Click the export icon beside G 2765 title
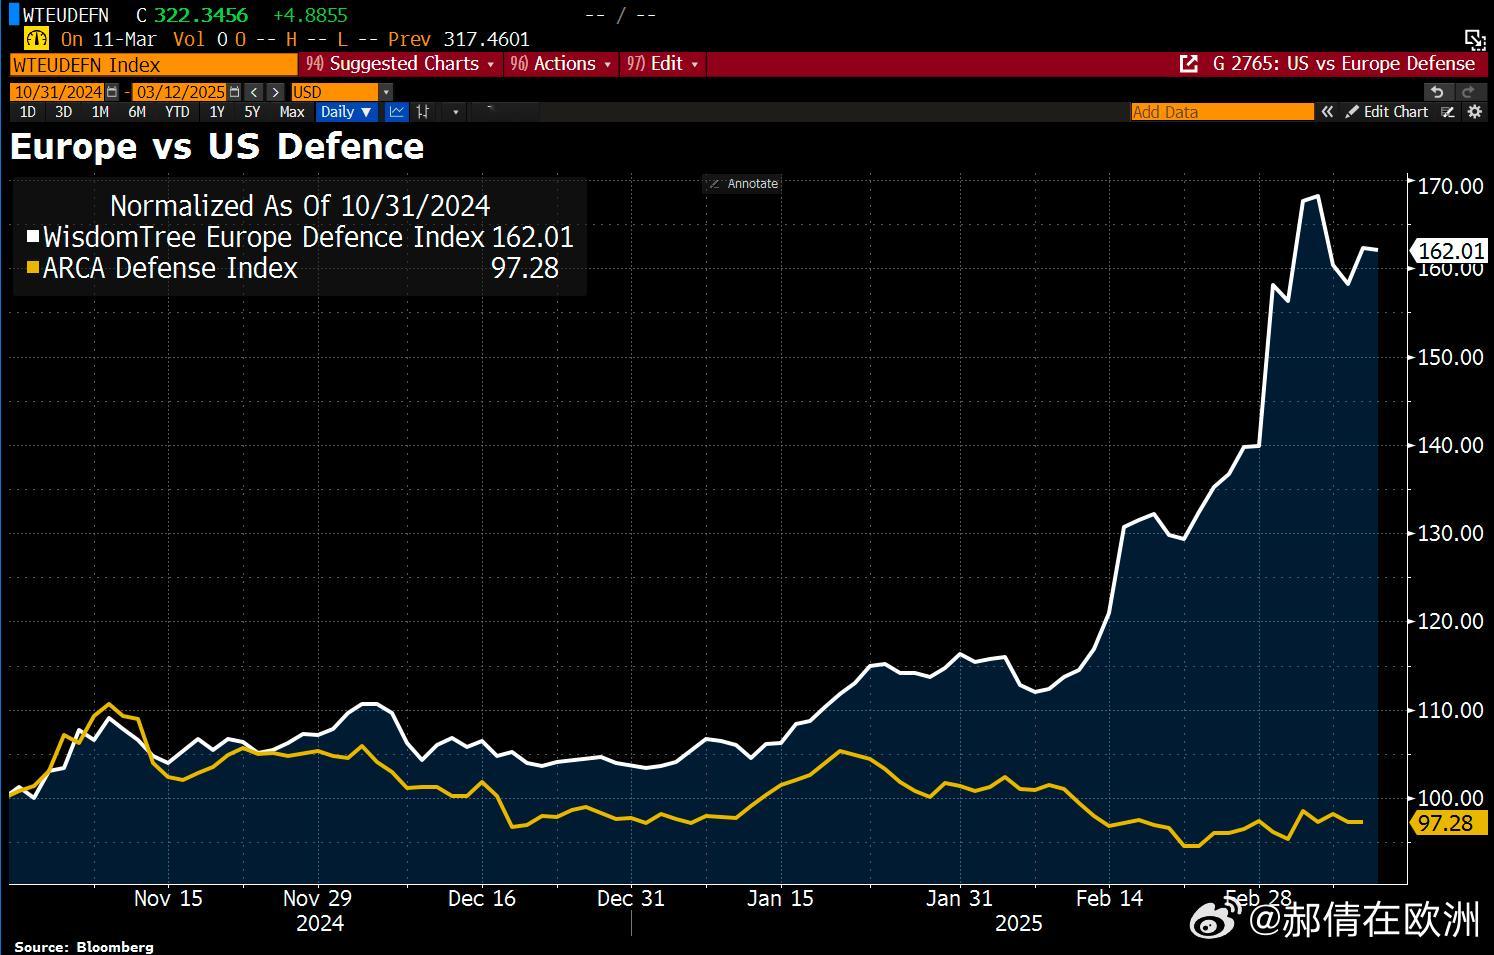The image size is (1494, 955). point(1188,64)
